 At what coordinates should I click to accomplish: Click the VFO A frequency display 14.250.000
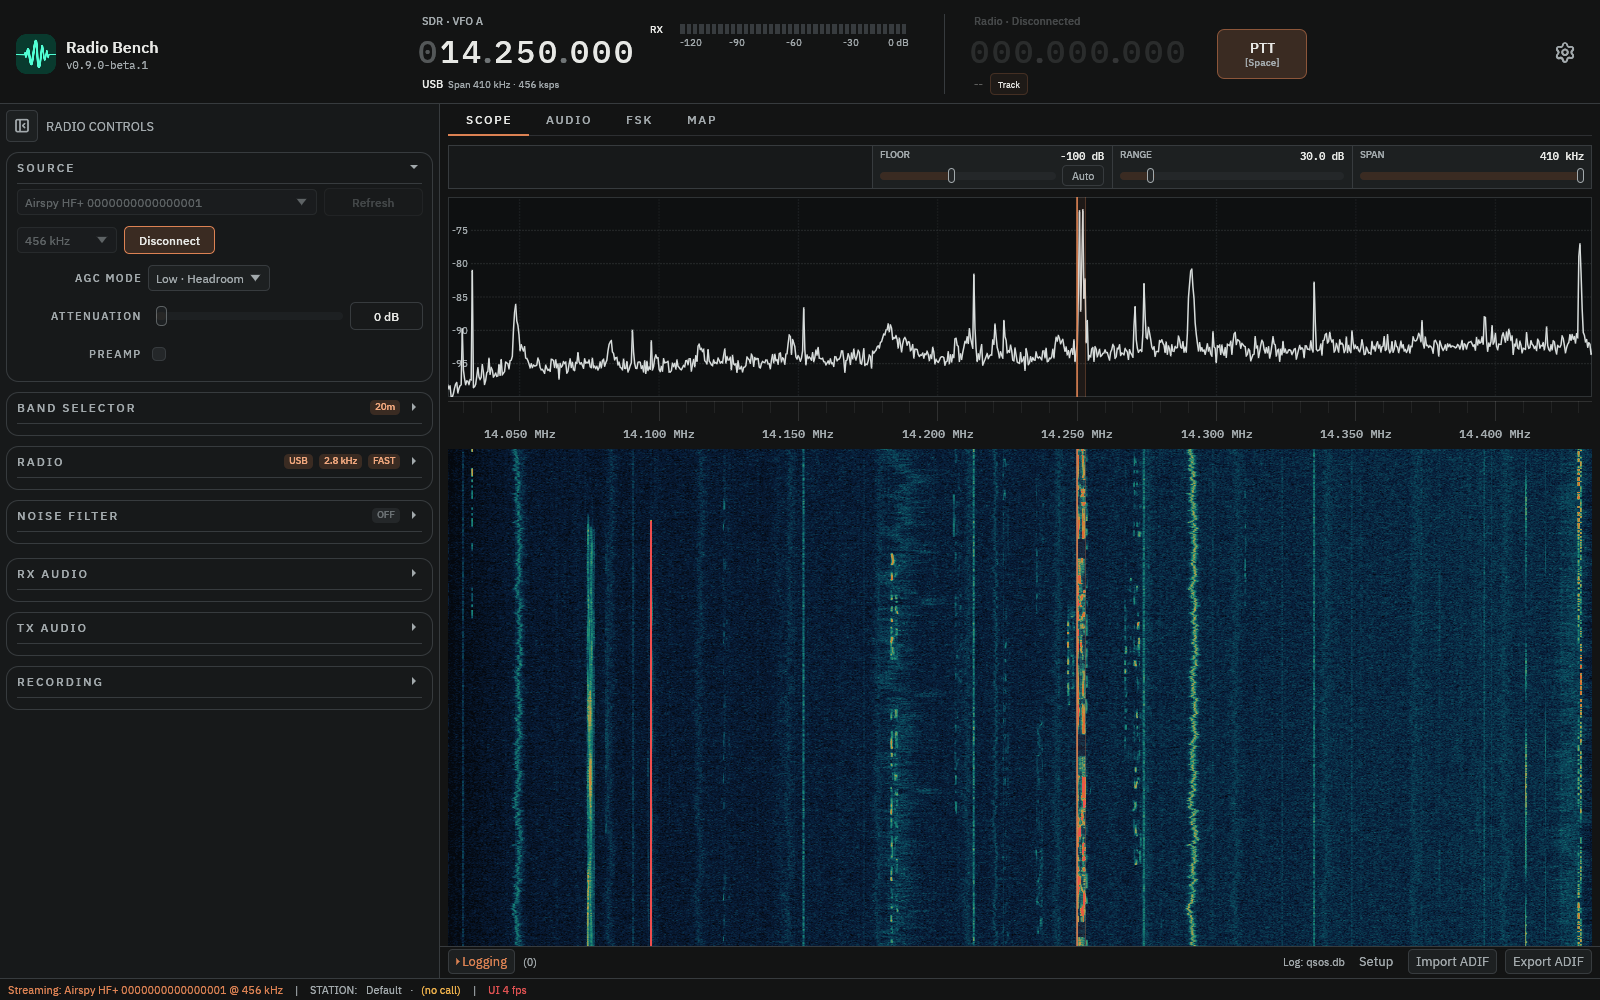(x=526, y=52)
